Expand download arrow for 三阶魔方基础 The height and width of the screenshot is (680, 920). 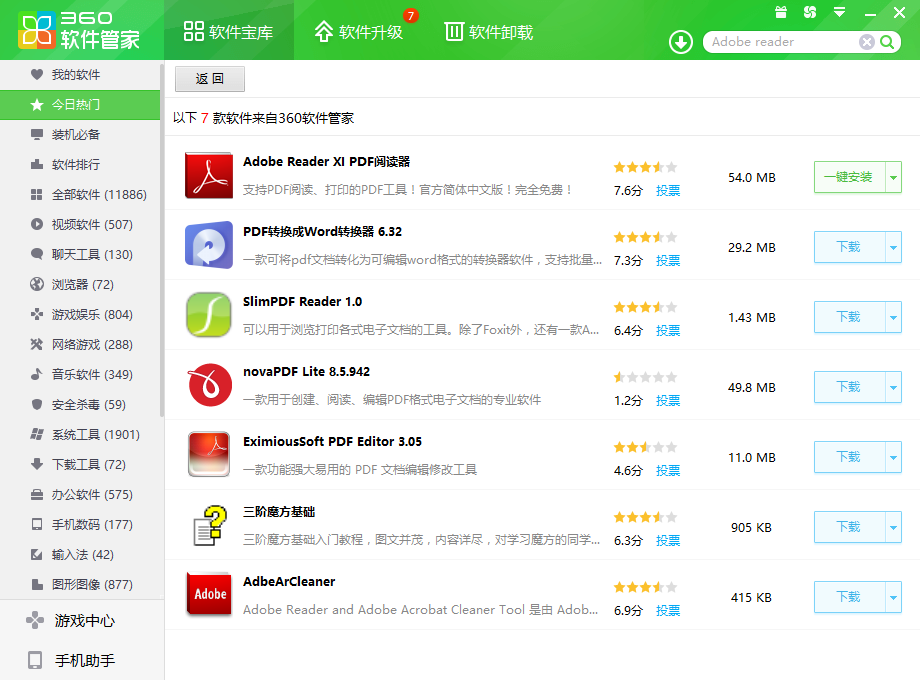point(893,527)
